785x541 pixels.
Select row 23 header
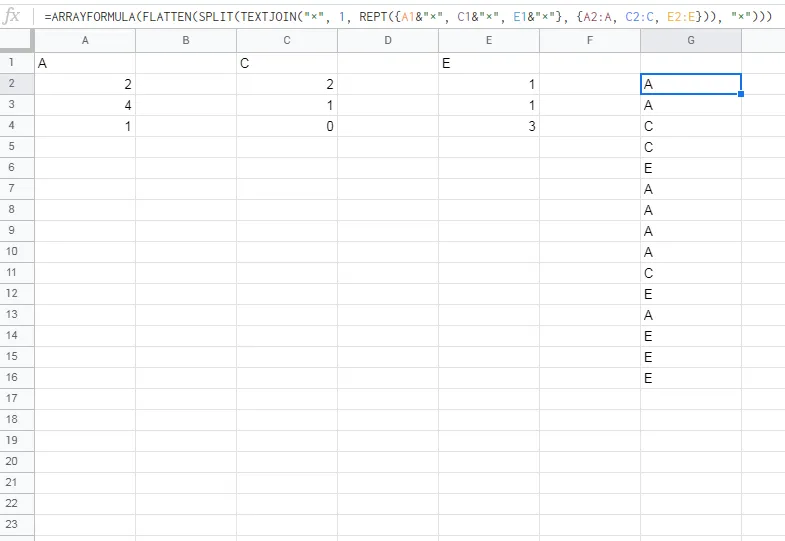tap(17, 525)
